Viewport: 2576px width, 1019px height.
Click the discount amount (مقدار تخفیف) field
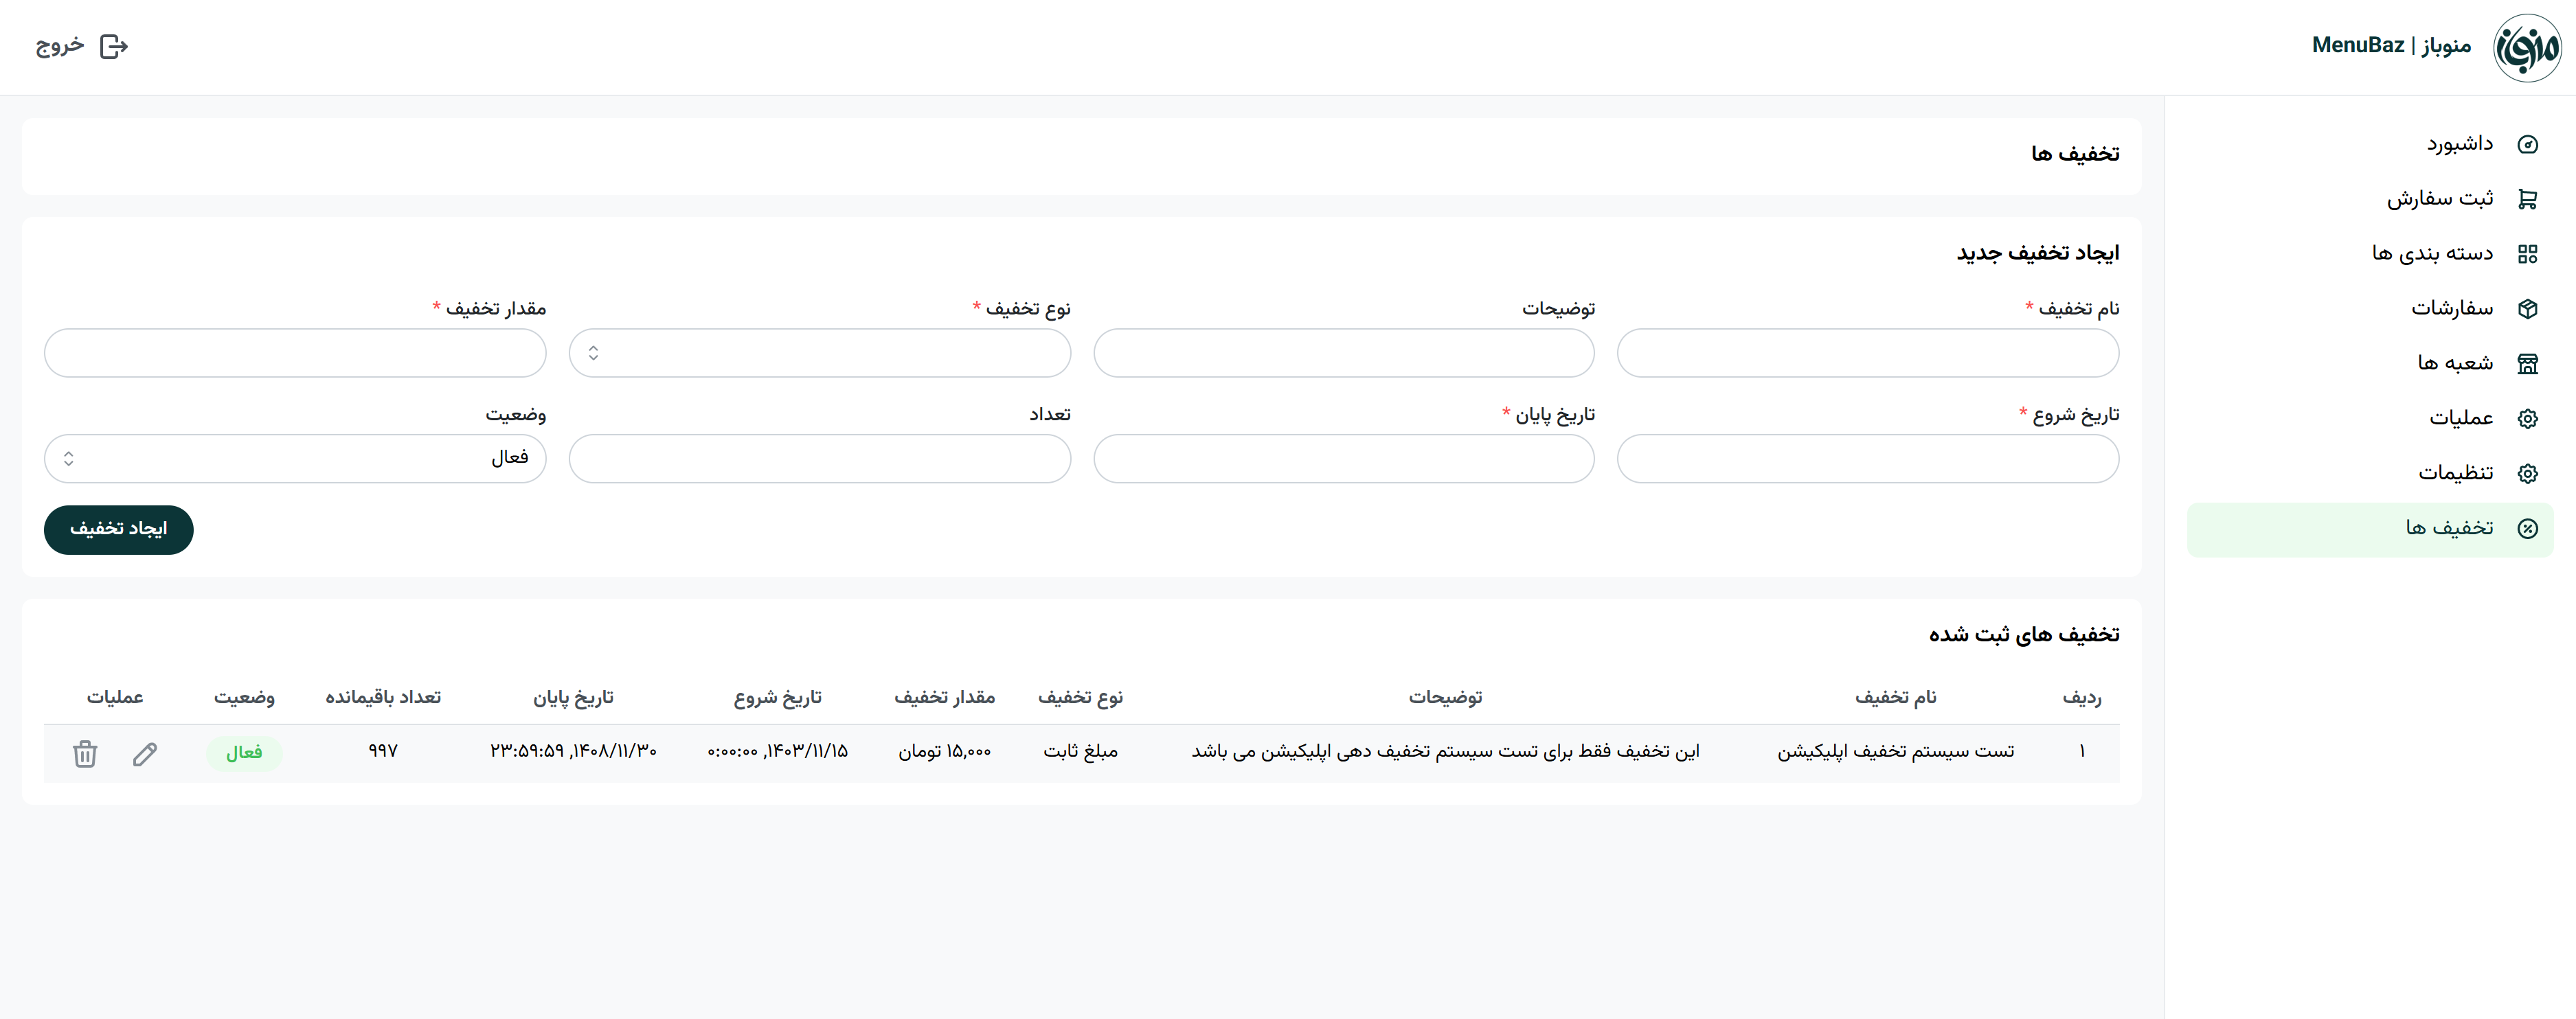(295, 353)
